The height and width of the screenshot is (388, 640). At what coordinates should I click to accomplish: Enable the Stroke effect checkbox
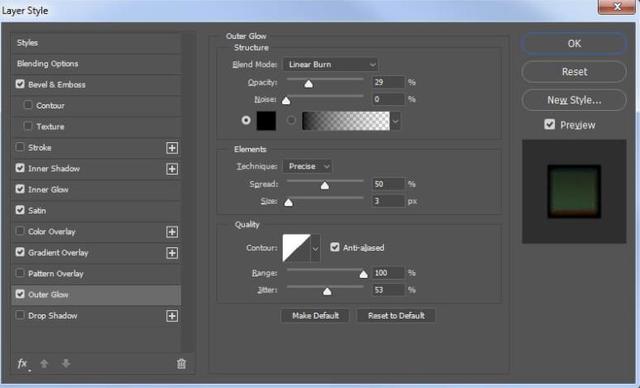(20, 147)
